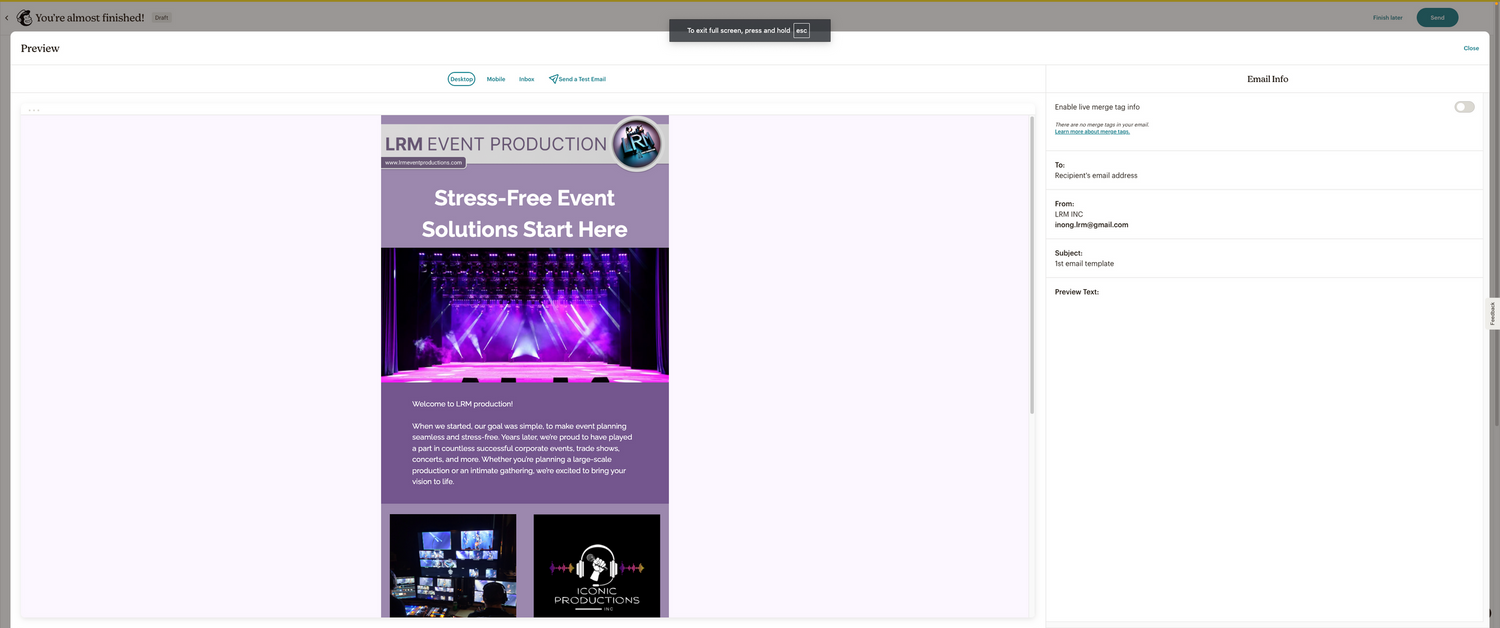
Task: Open the Inbox preview tab
Action: 526,79
